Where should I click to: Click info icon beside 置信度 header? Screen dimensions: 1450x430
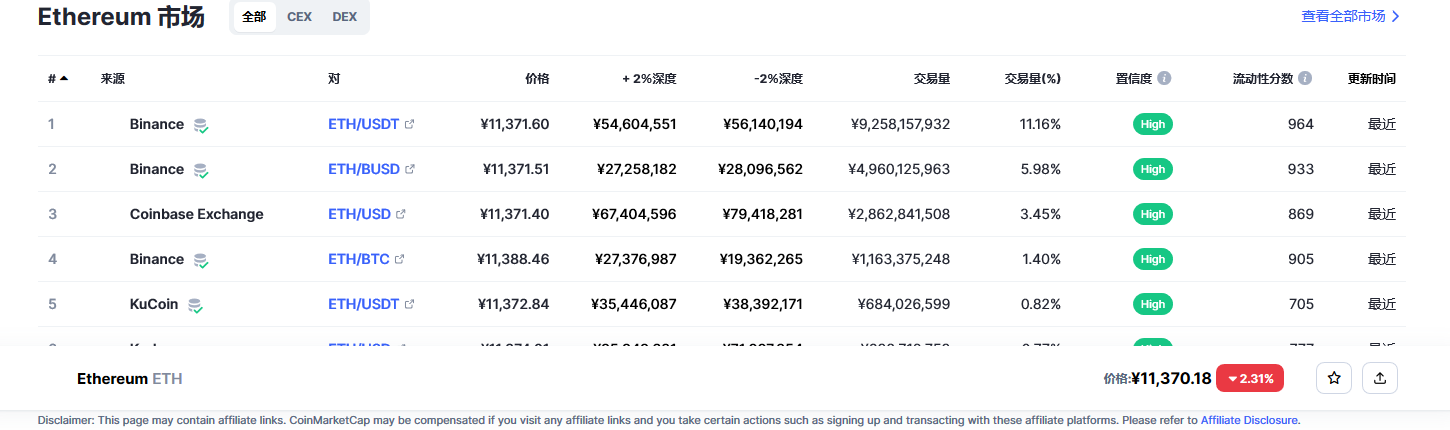1164,78
